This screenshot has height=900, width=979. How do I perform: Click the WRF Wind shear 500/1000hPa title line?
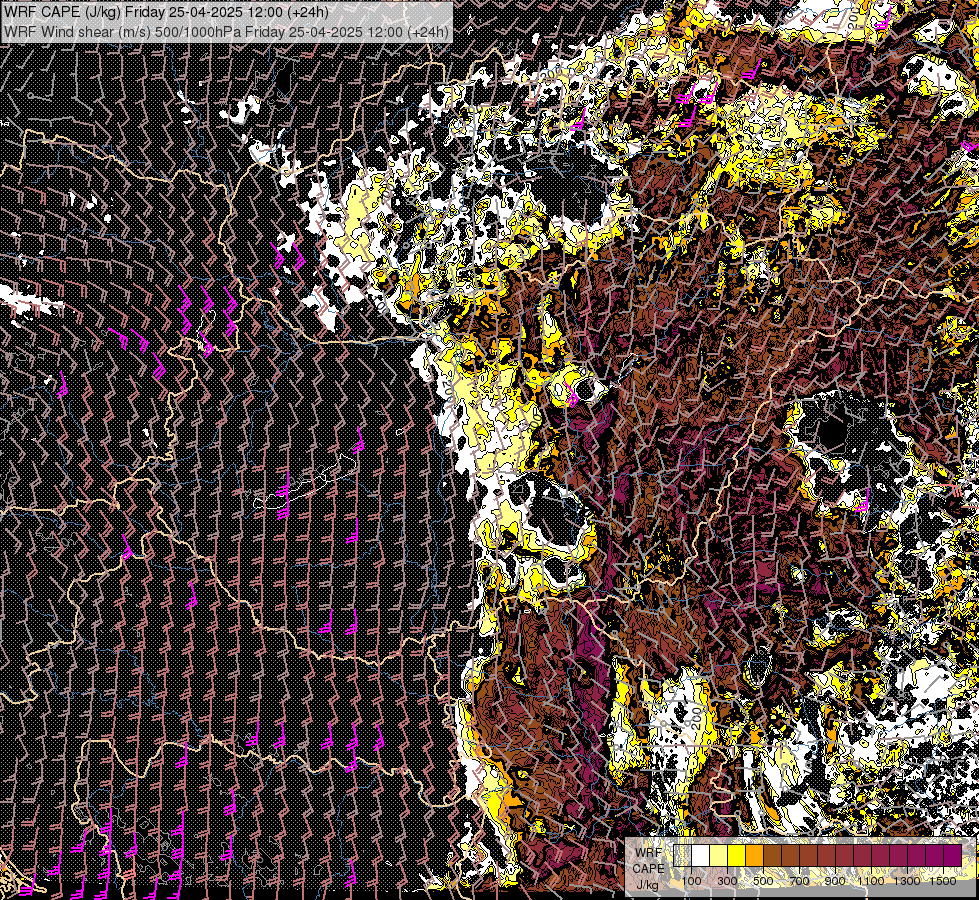coord(226,31)
